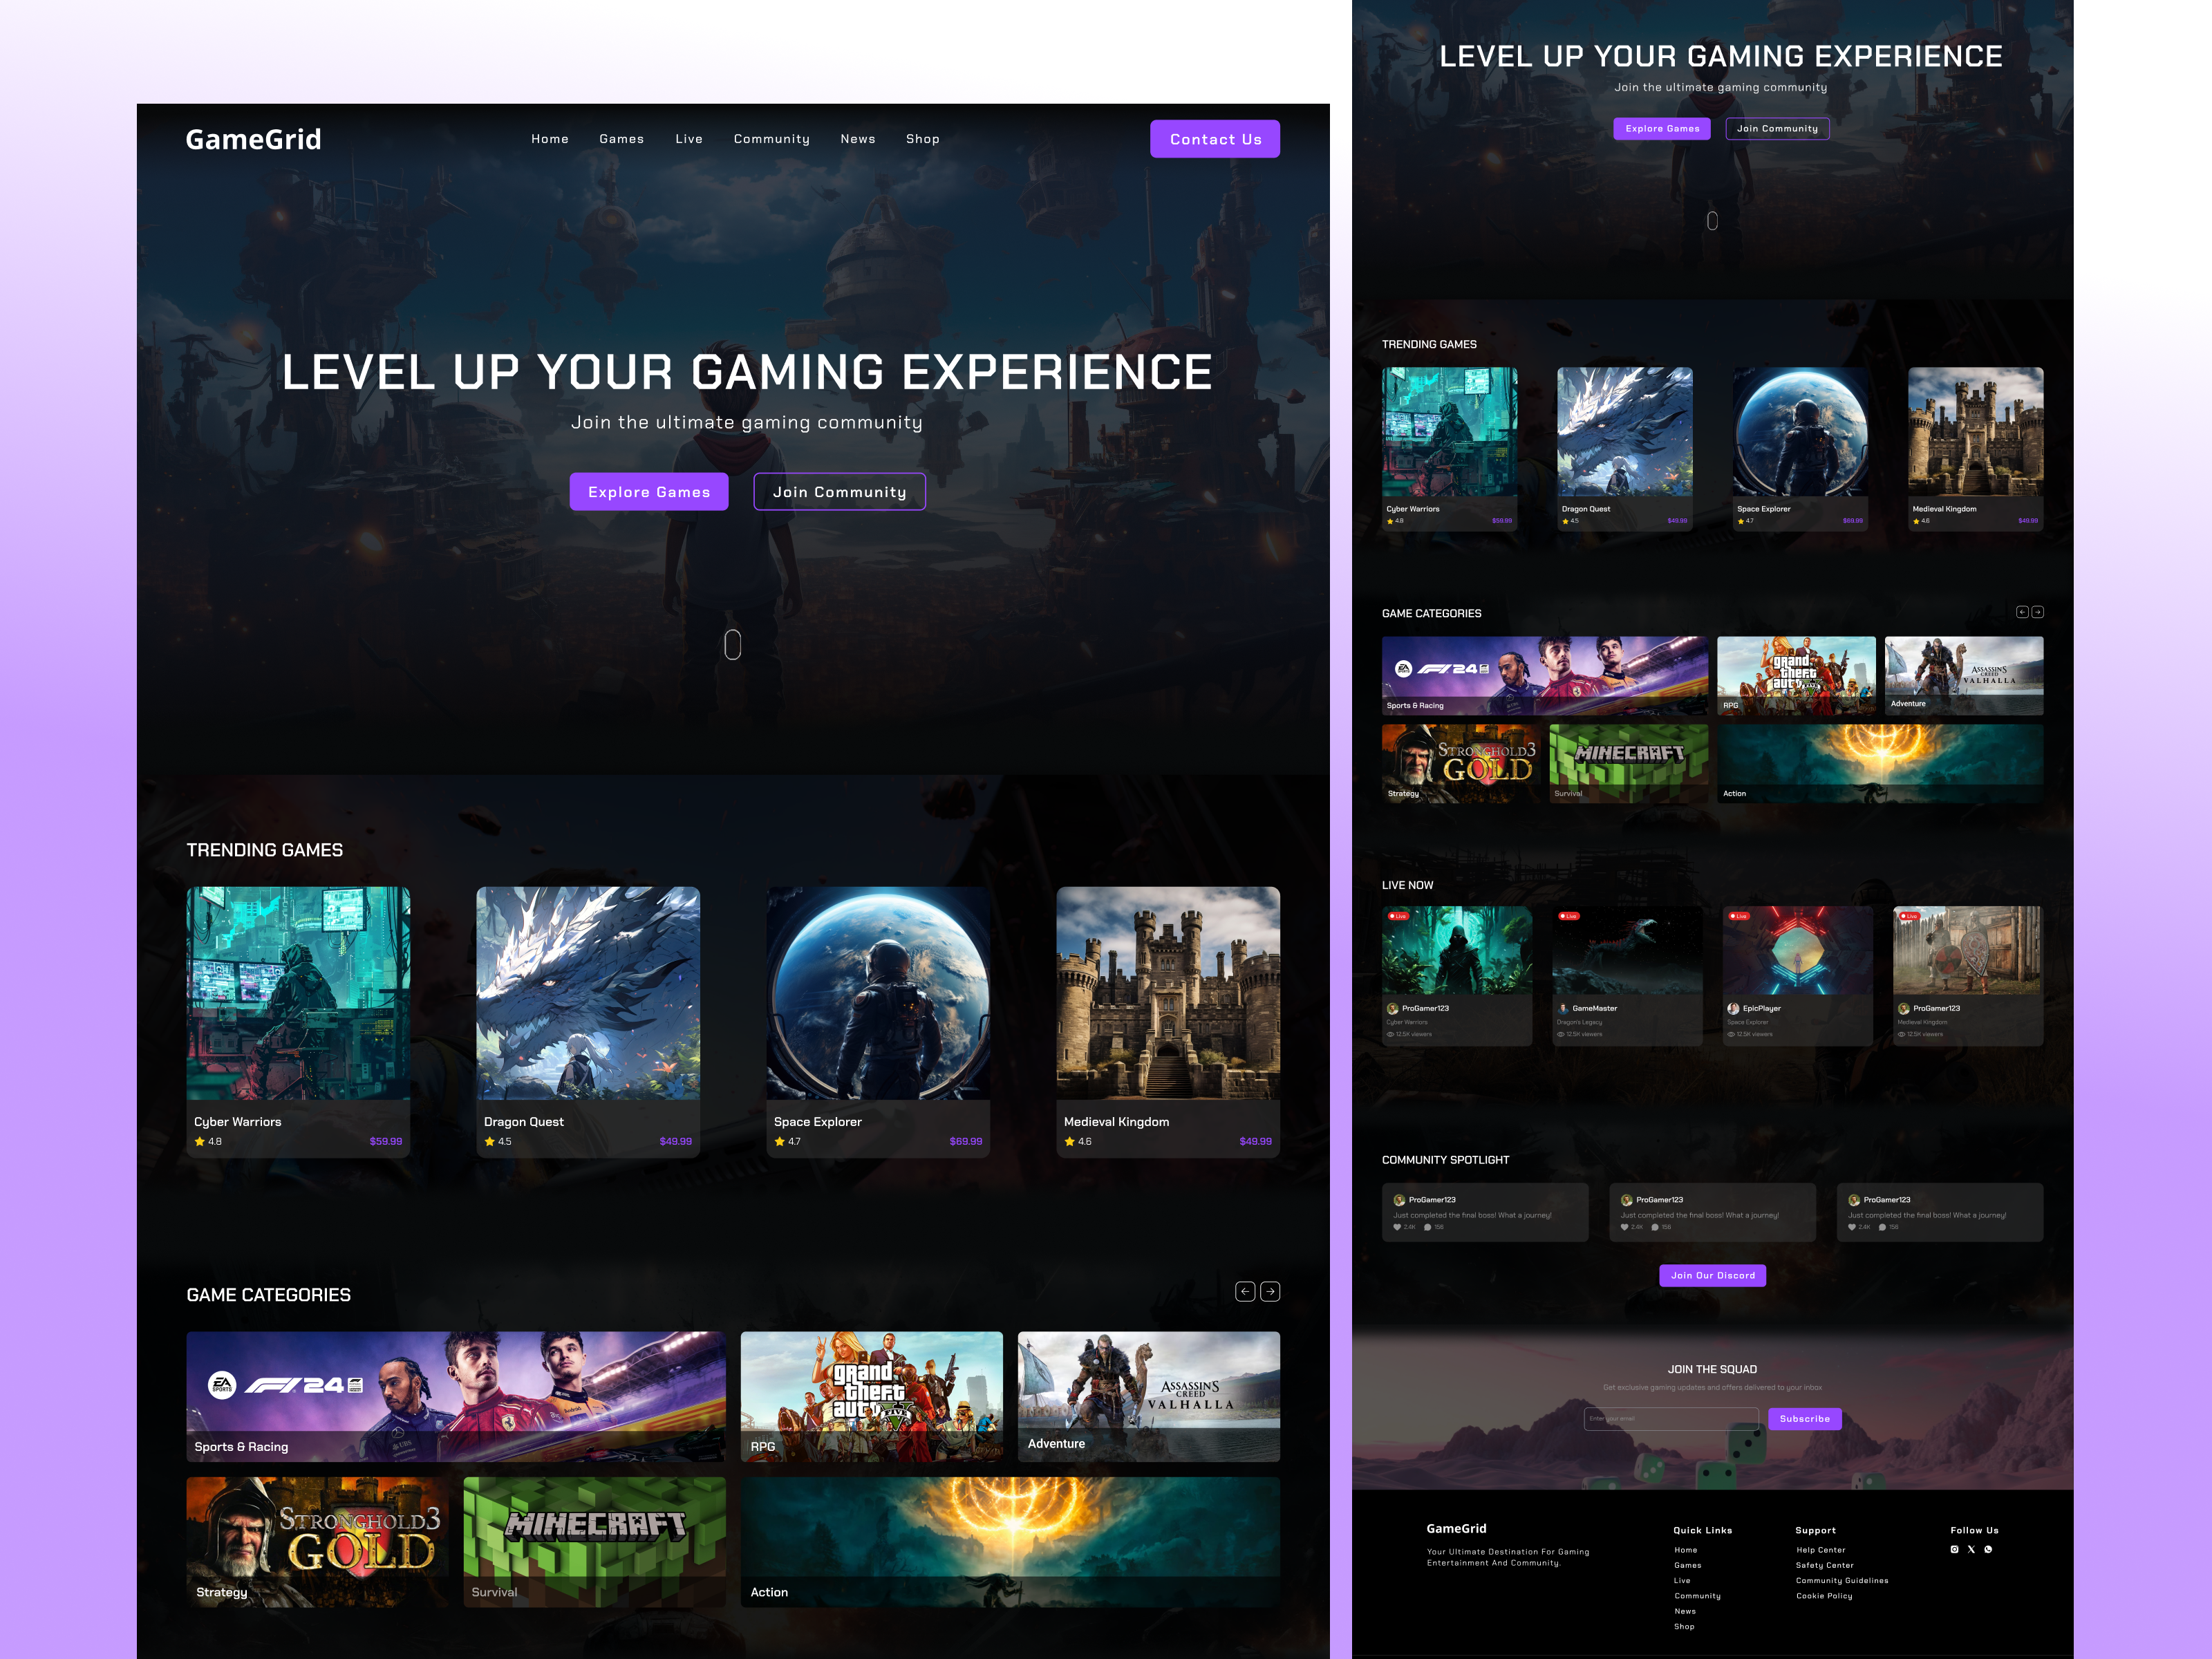This screenshot has width=2212, height=1659.
Task: Click the viewers eye icon under Dragon's Legacy
Action: pyautogui.click(x=1561, y=1034)
